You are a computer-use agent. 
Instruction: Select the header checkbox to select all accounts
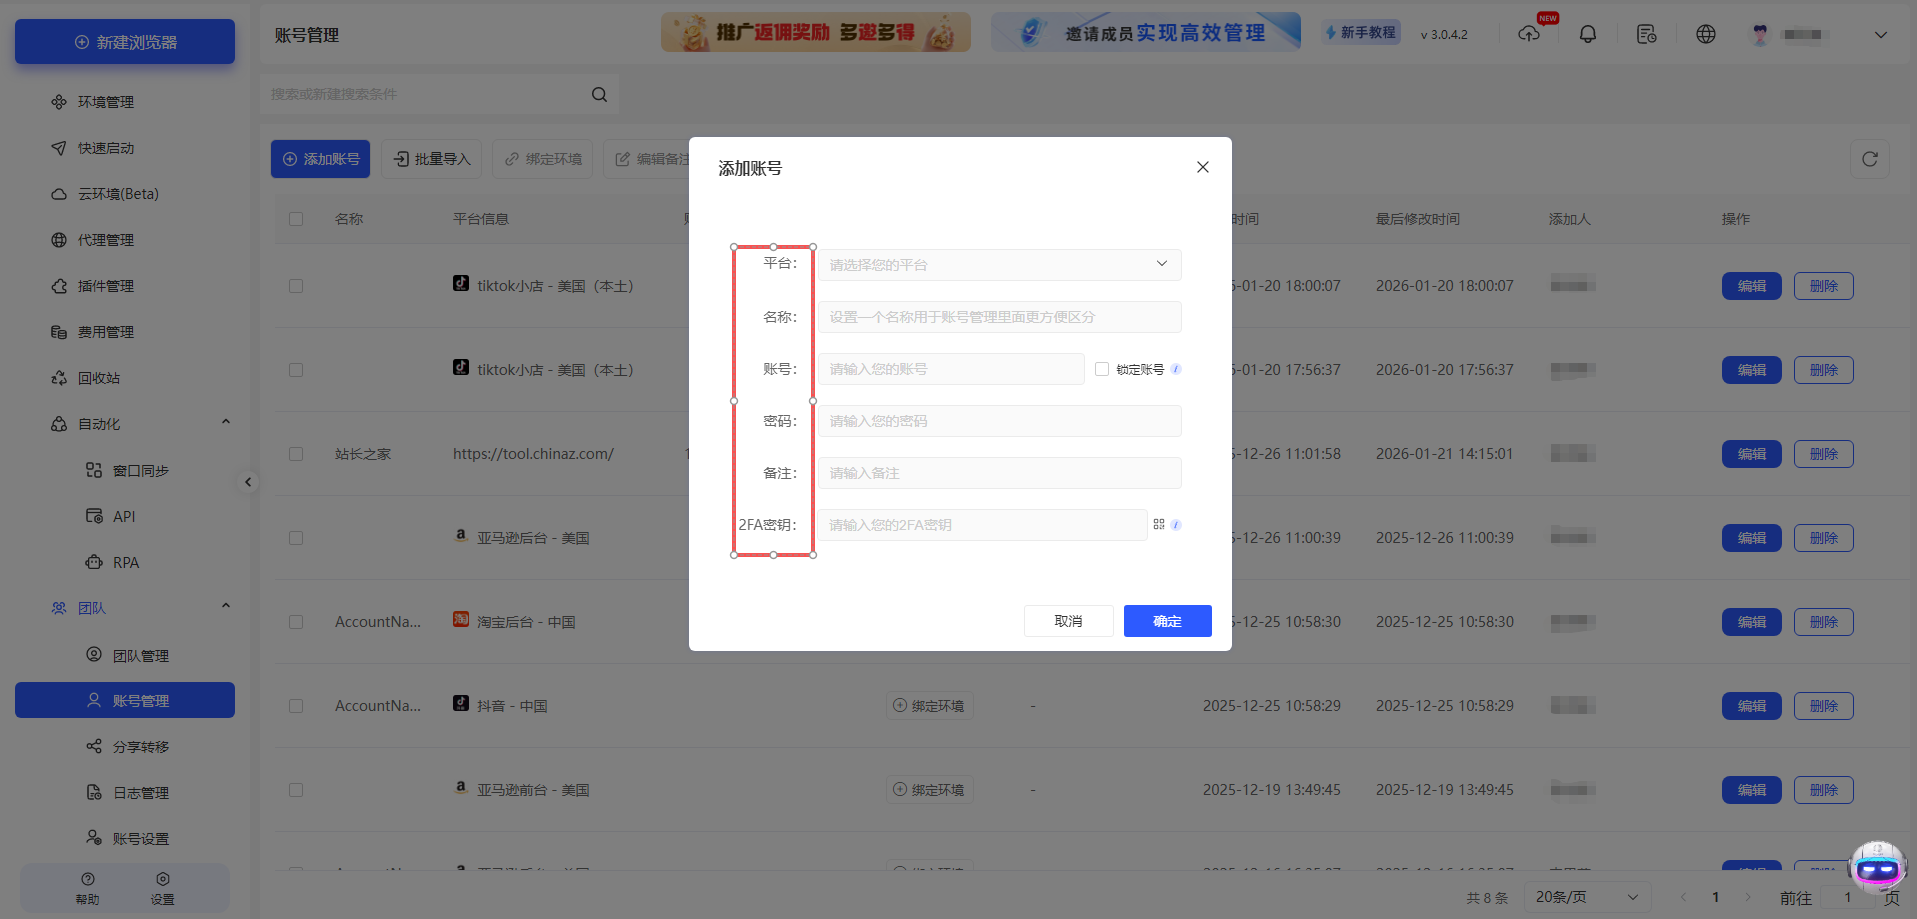(296, 218)
